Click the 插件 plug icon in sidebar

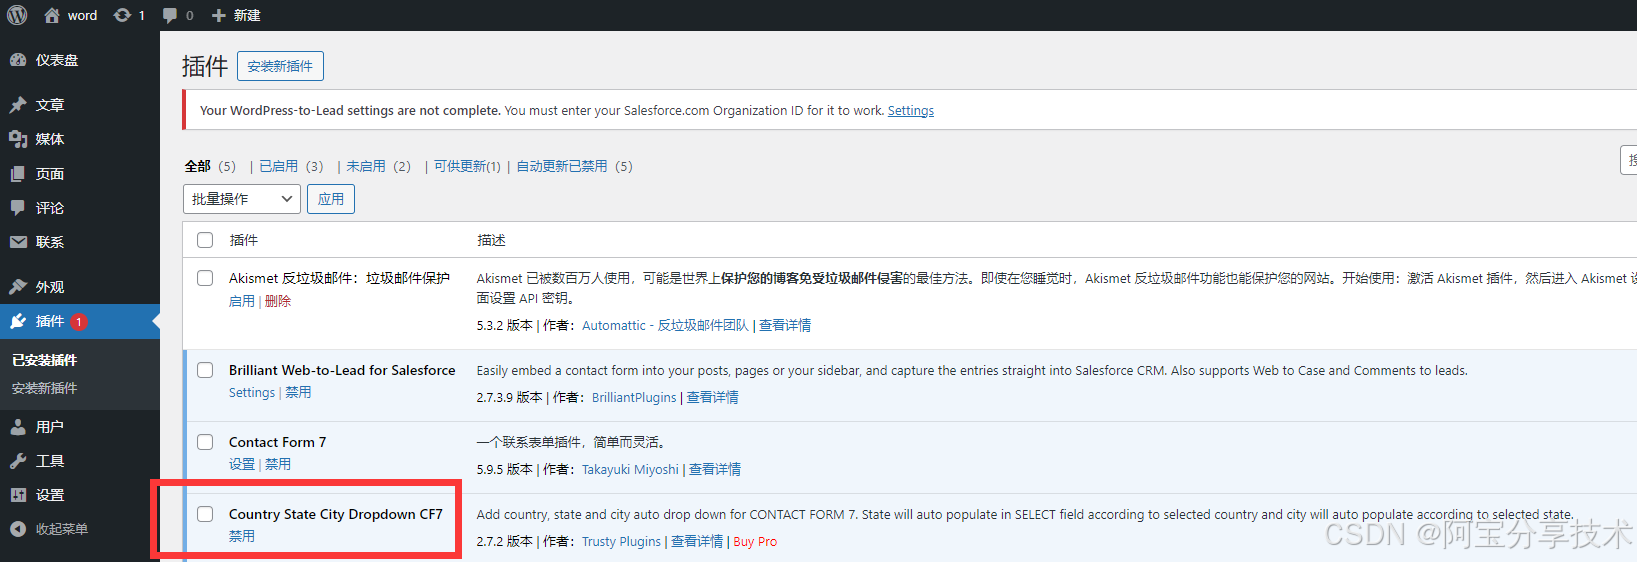point(18,321)
